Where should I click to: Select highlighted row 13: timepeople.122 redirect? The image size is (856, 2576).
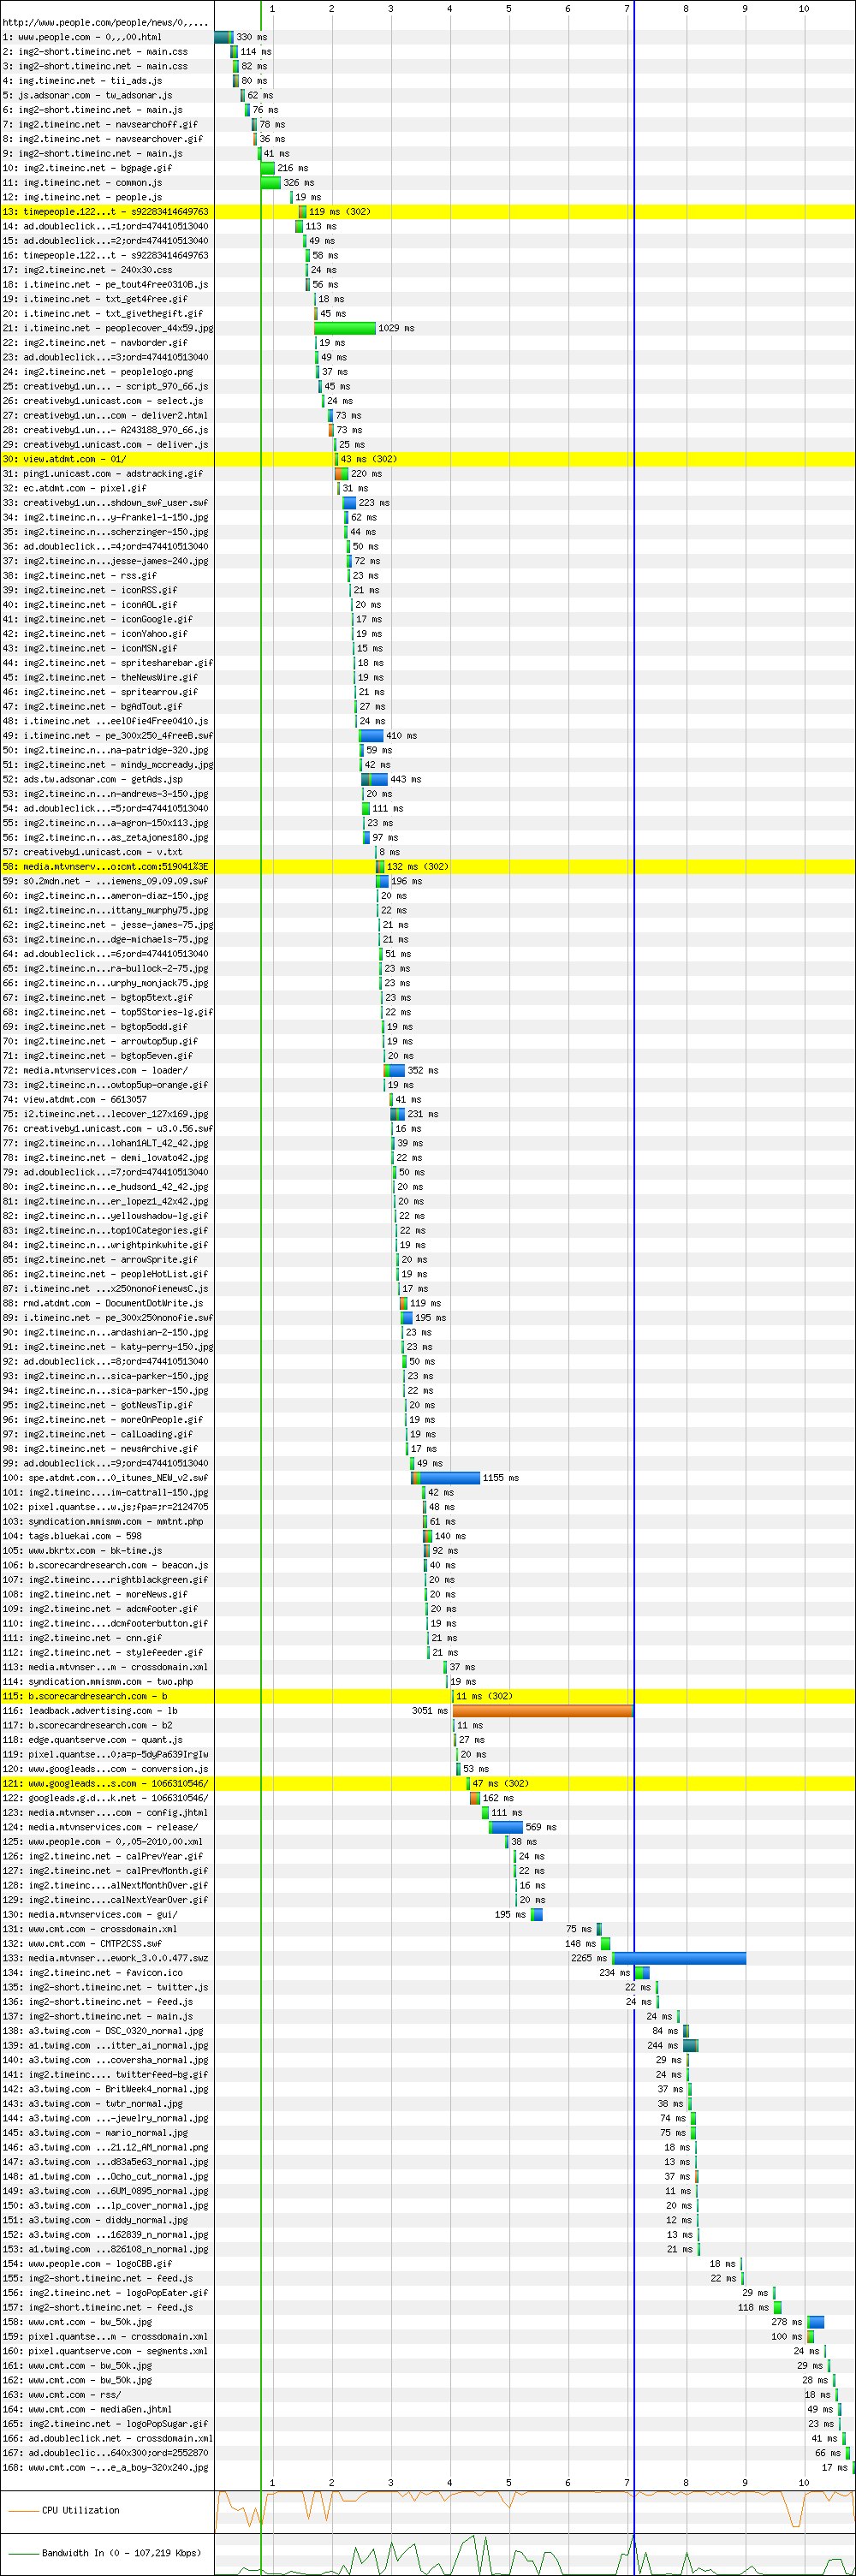[x=428, y=212]
